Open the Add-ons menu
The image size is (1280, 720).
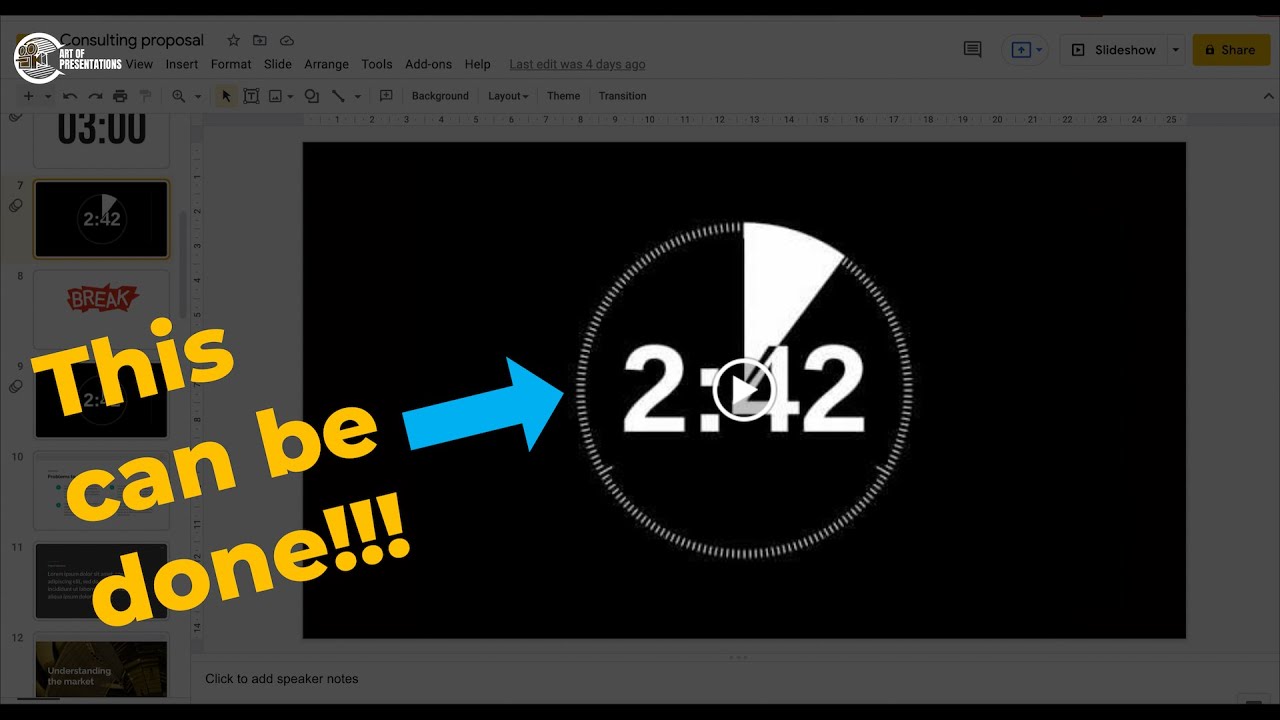[x=429, y=64]
